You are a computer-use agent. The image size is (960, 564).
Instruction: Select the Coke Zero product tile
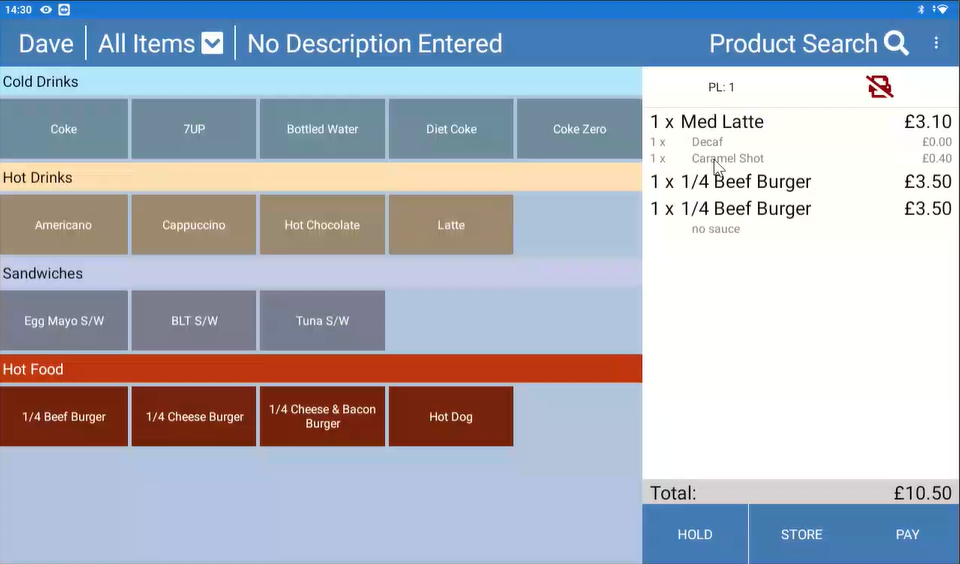(x=579, y=129)
